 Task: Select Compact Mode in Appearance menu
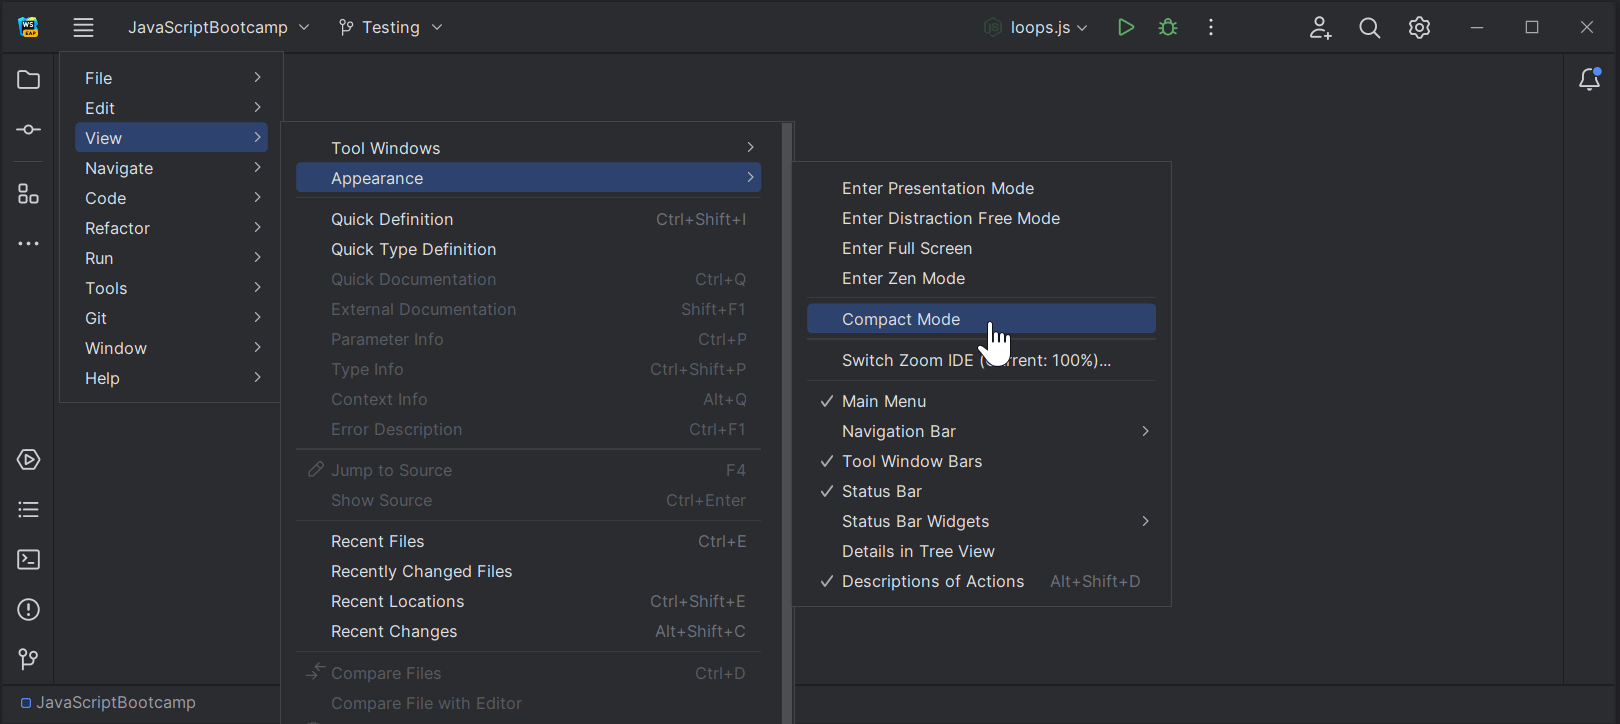point(900,319)
